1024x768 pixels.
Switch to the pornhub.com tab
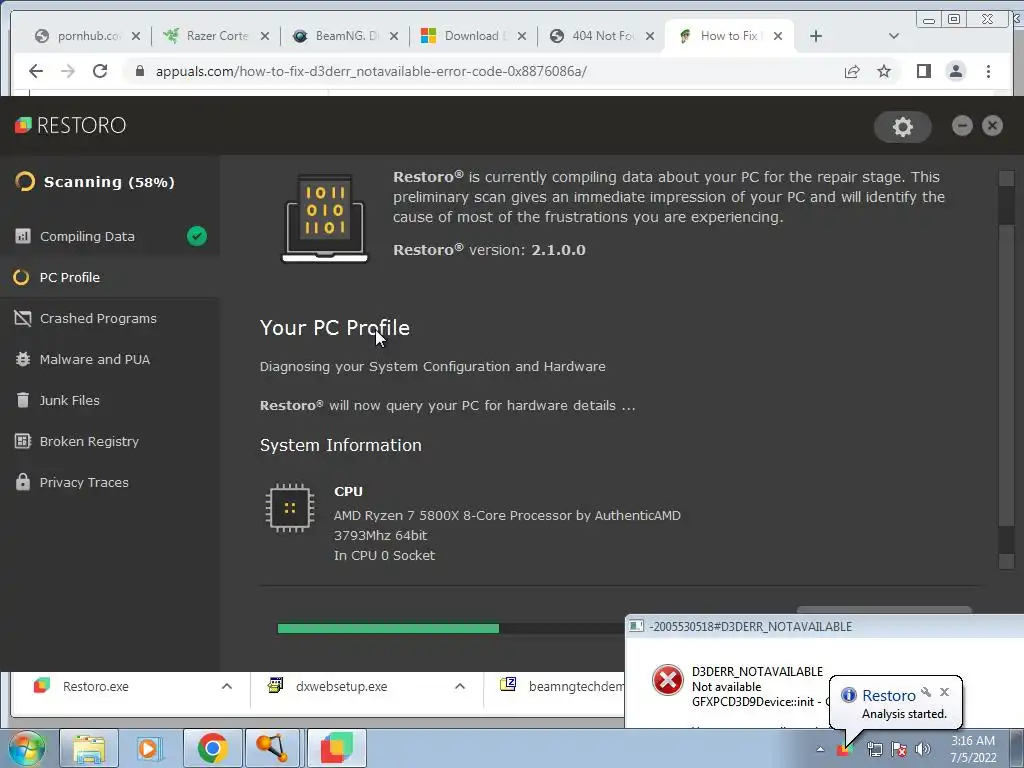[x=87, y=36]
